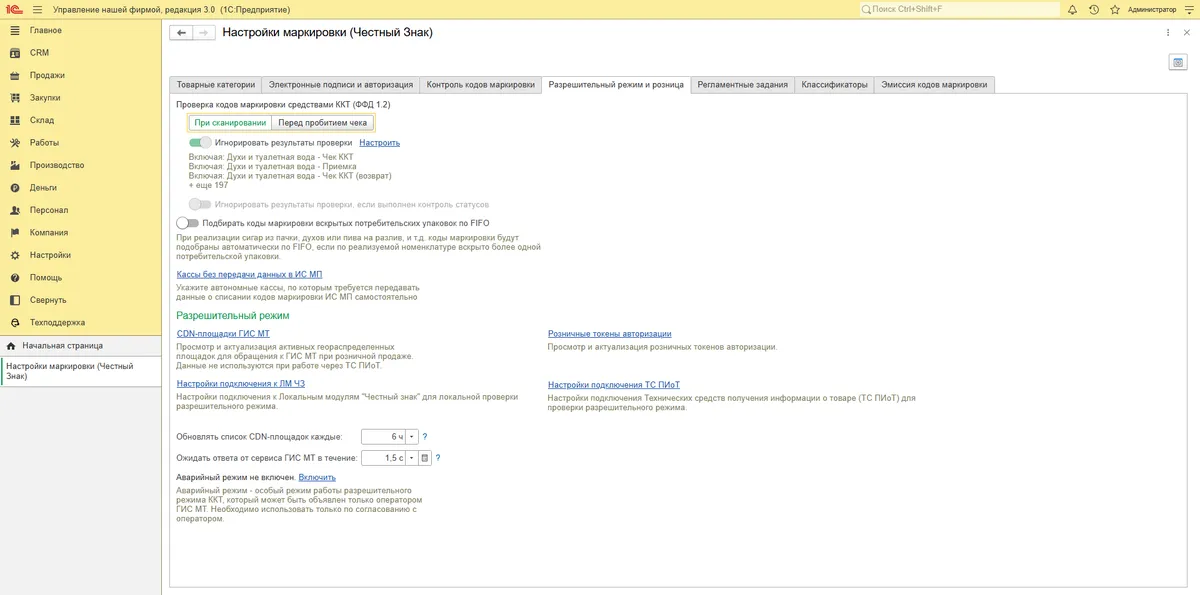The image size is (1200, 595).
Task: Toggle Игнорировать результаты проверки switch
Action: pos(200,143)
